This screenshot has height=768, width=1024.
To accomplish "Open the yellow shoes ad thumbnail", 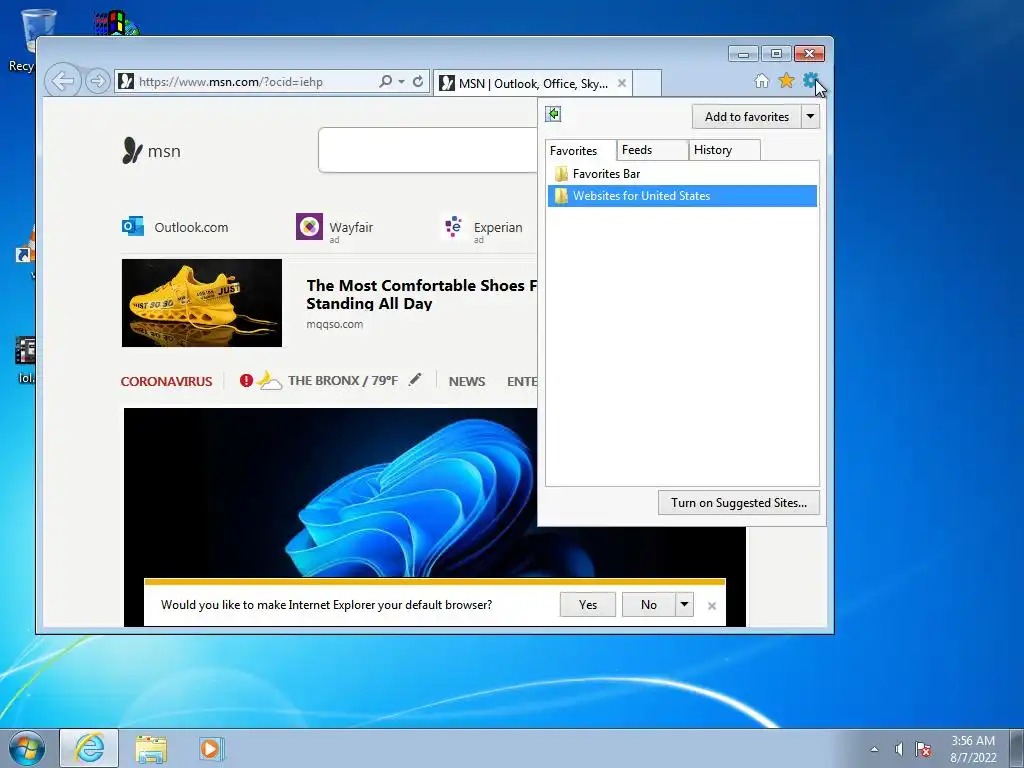I will pos(202,303).
